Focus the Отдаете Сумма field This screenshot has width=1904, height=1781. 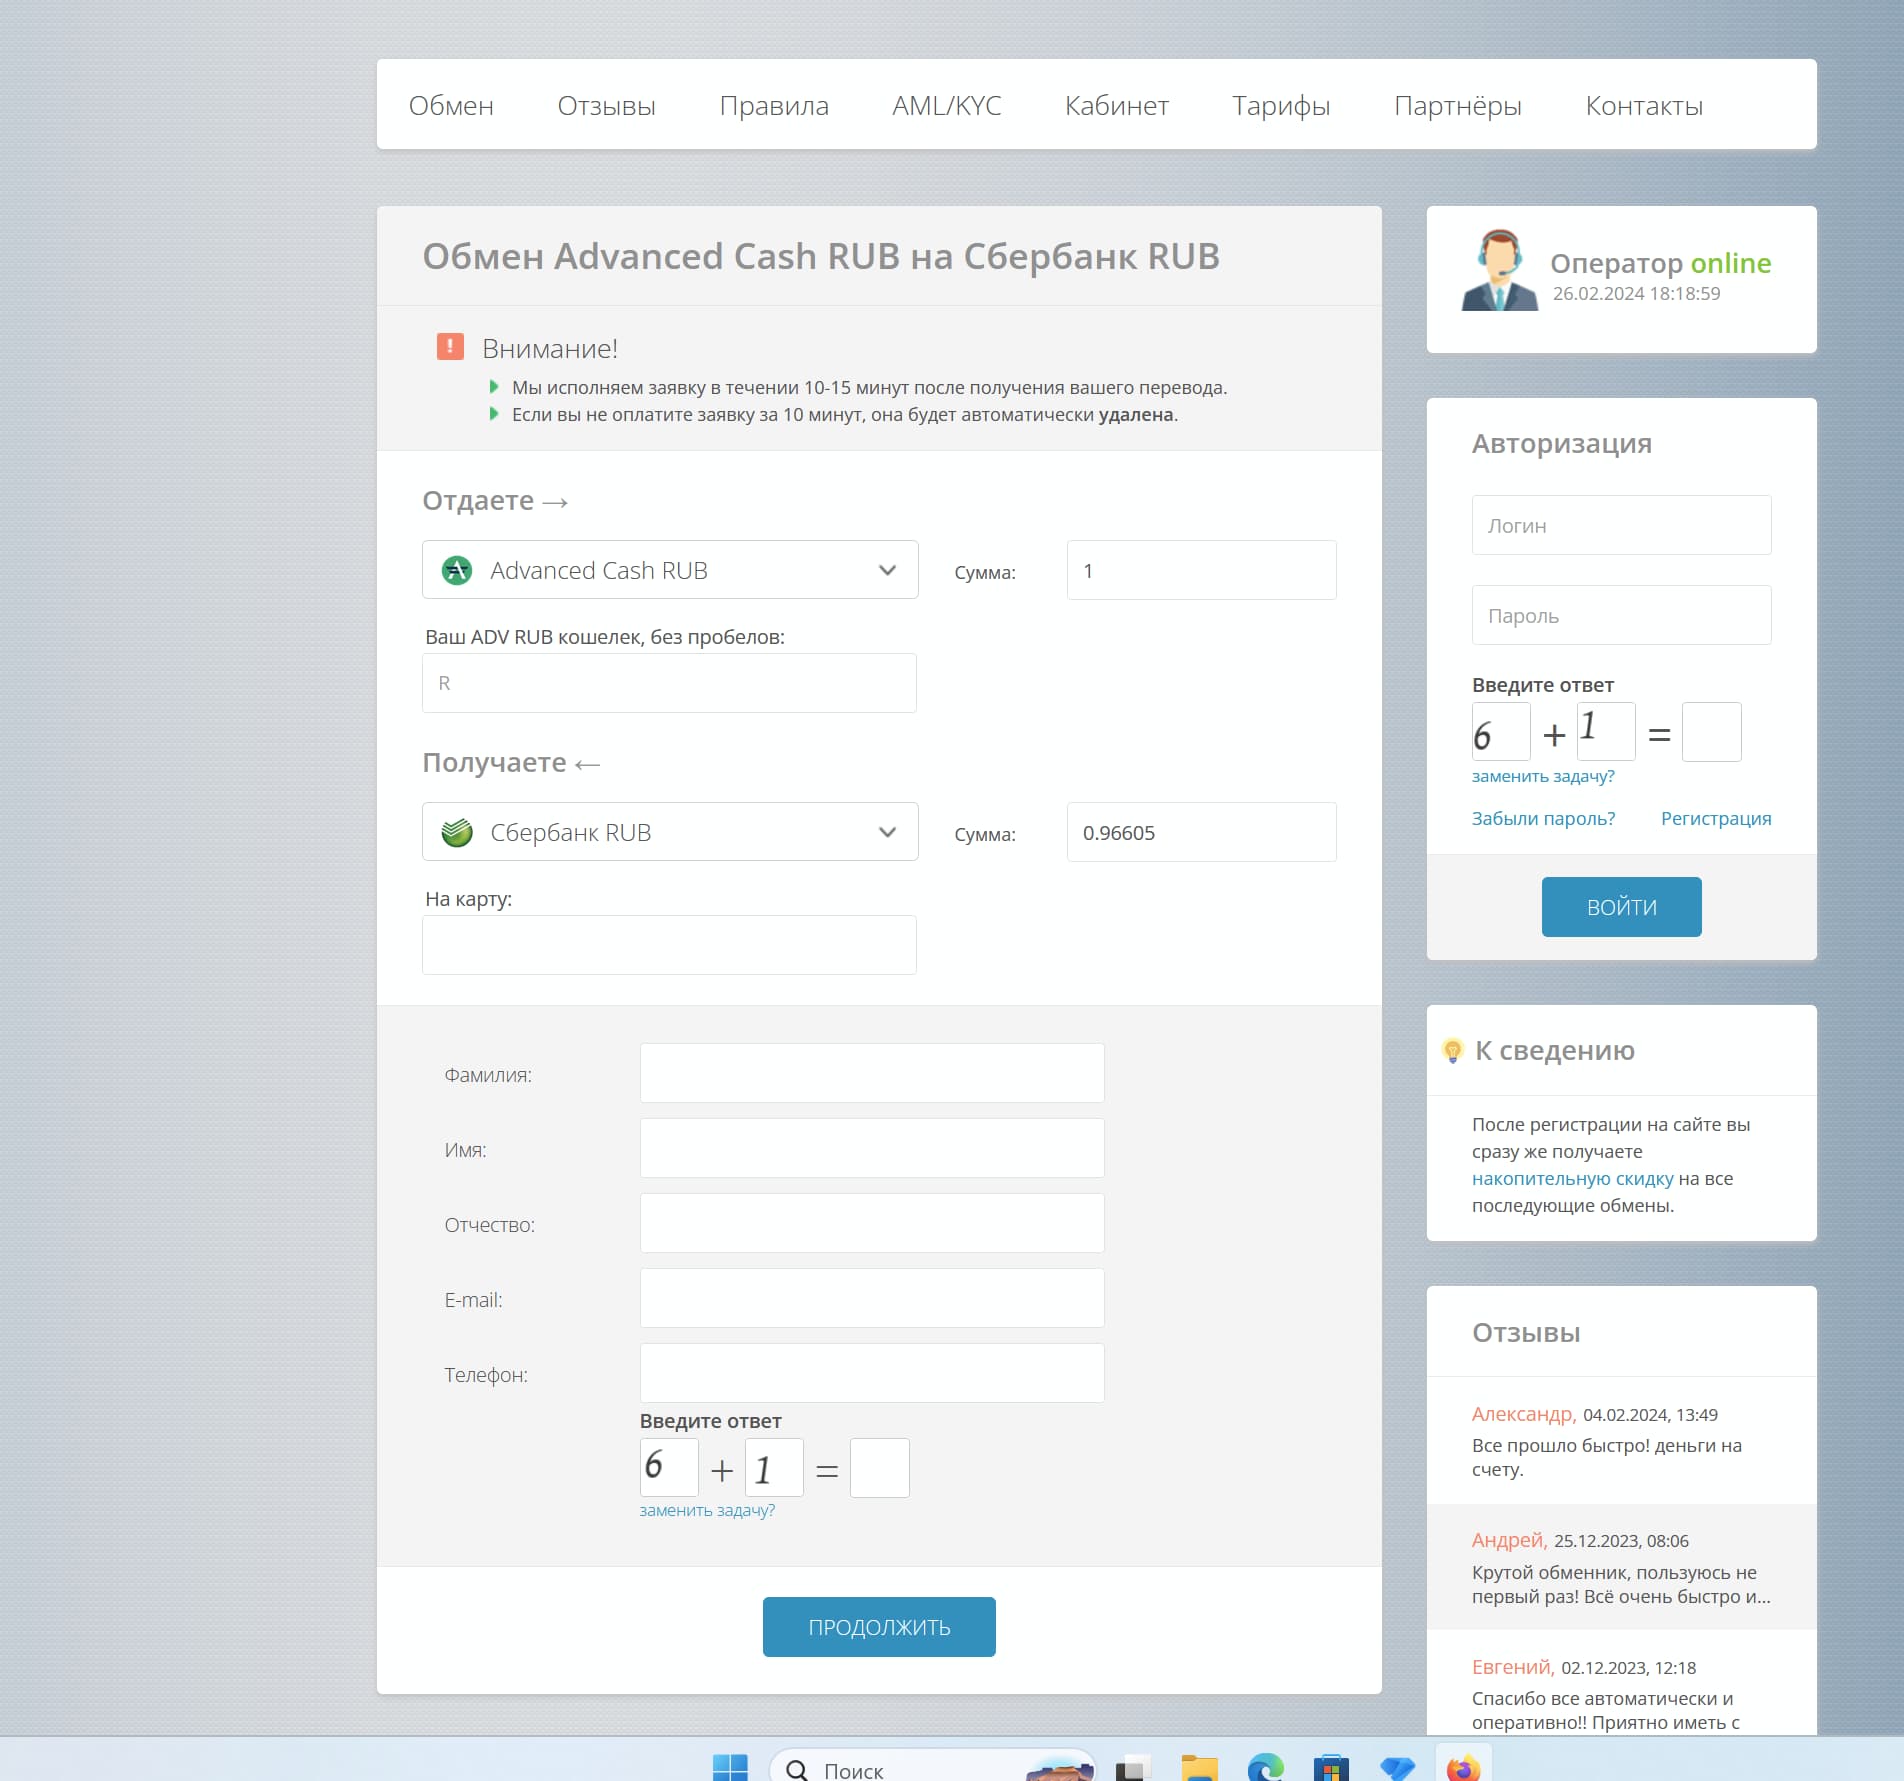pyautogui.click(x=1201, y=570)
